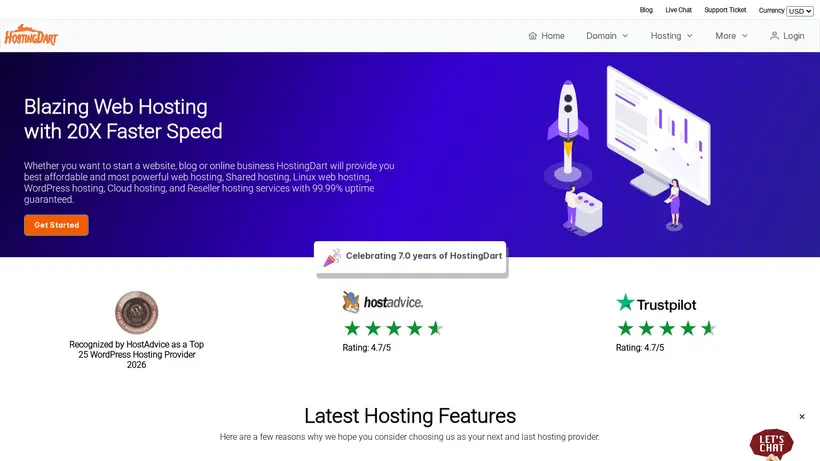Screen dimensions: 820x461
Task: Close the chat widget popup
Action: tap(802, 417)
